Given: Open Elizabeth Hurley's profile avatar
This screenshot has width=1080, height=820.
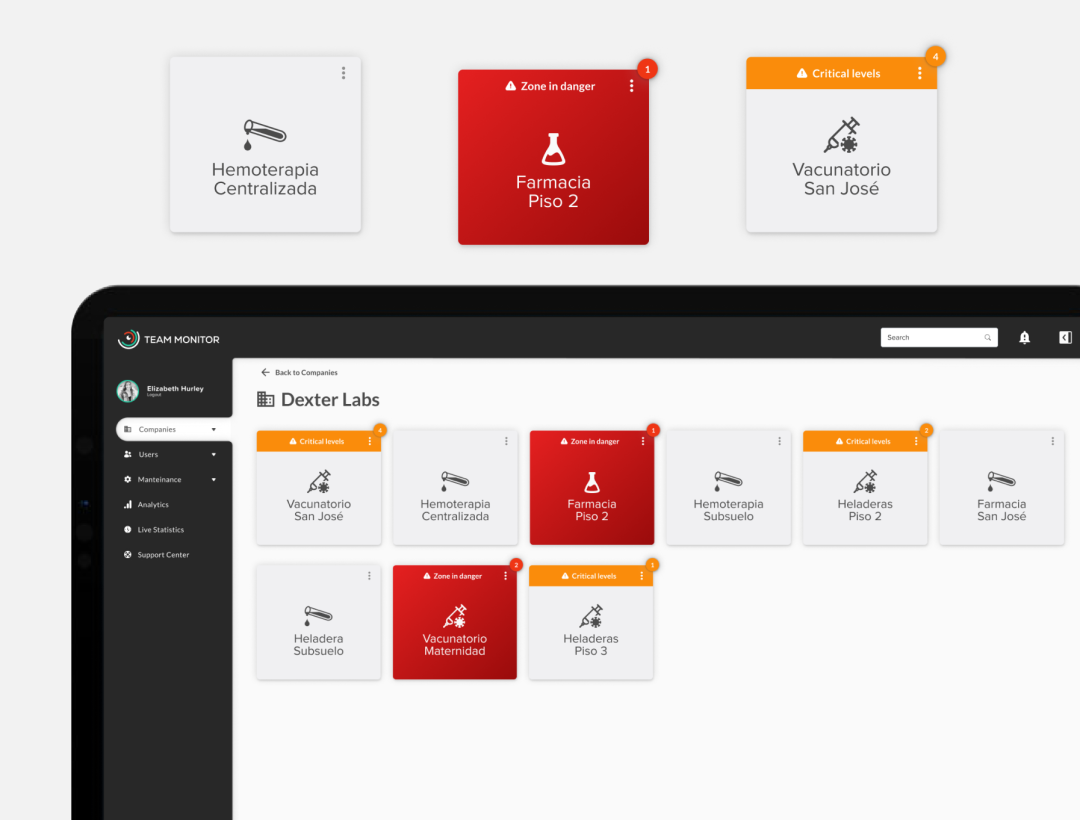Looking at the screenshot, I should pyautogui.click(x=128, y=391).
